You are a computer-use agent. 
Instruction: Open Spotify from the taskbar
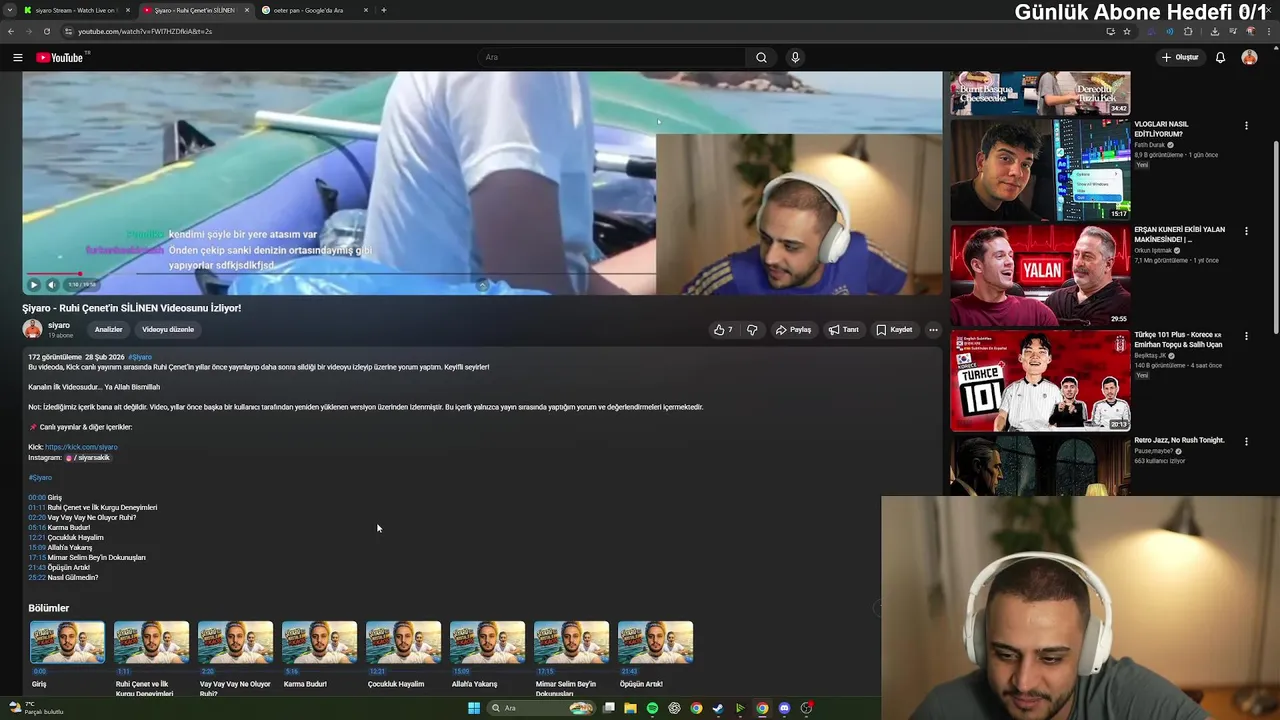tap(652, 708)
